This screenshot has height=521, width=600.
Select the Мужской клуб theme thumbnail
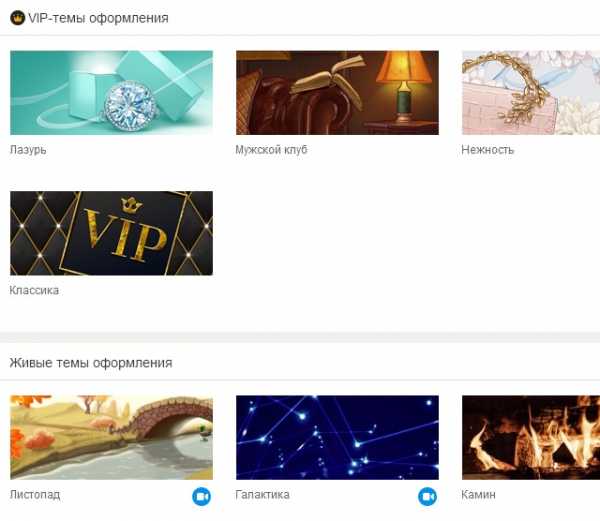pyautogui.click(x=338, y=93)
